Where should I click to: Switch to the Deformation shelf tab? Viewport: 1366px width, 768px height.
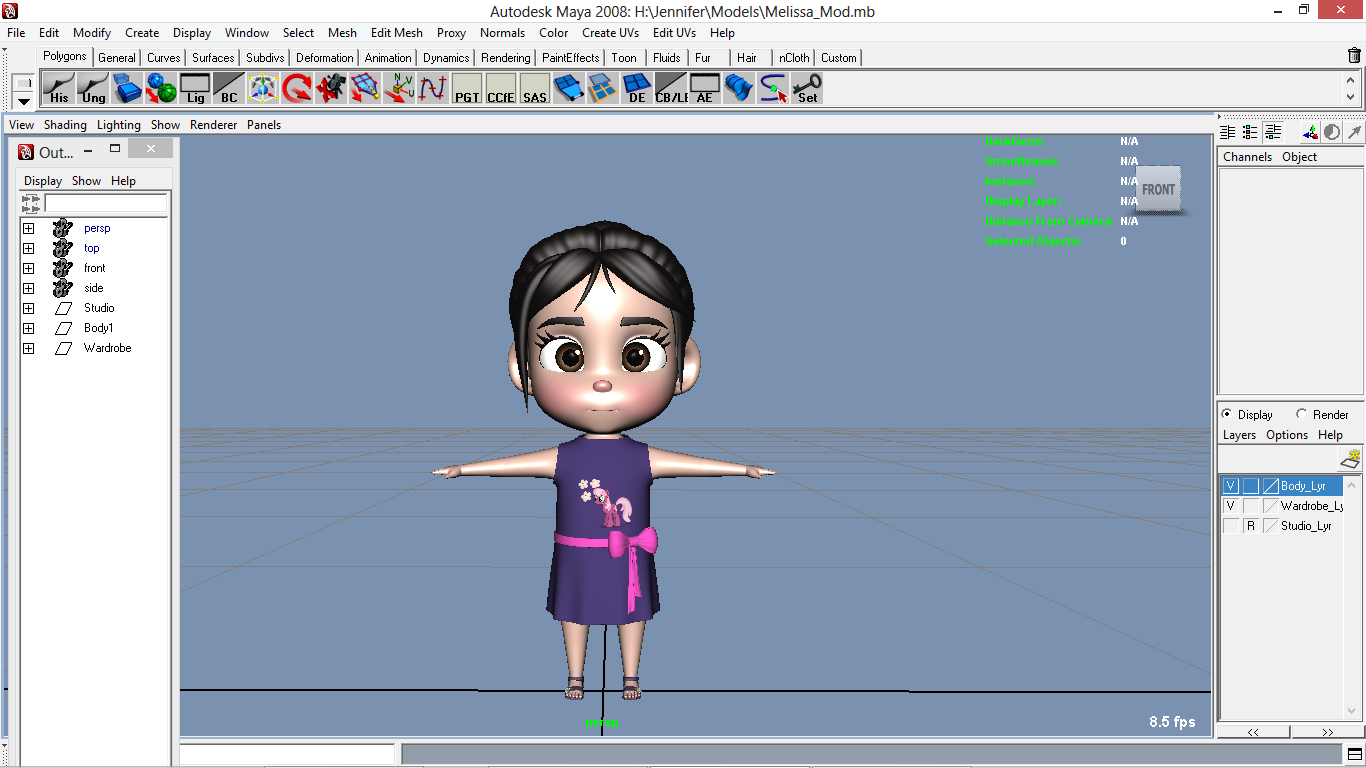pyautogui.click(x=324, y=58)
